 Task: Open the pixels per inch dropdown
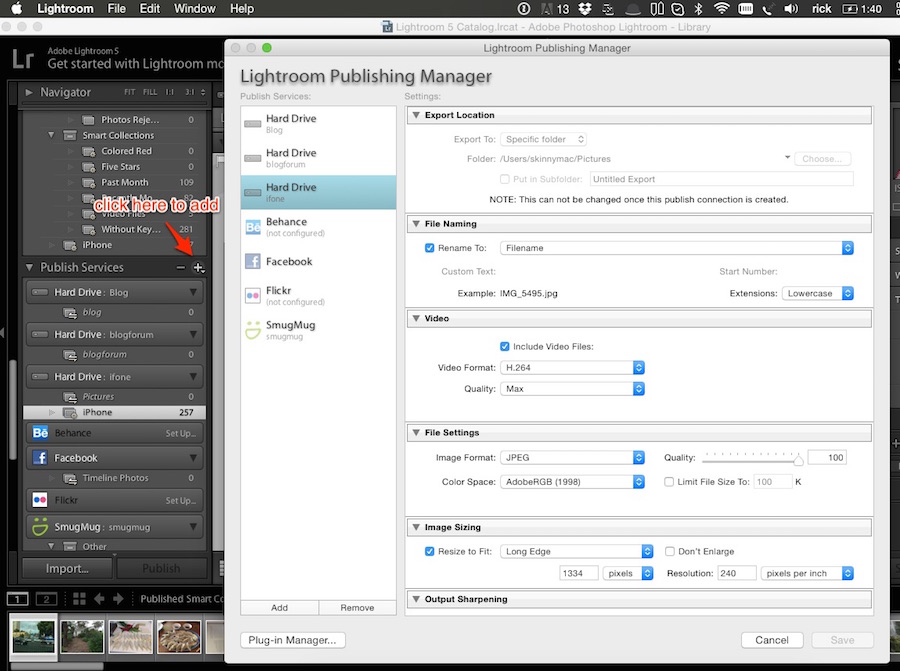[807, 573]
